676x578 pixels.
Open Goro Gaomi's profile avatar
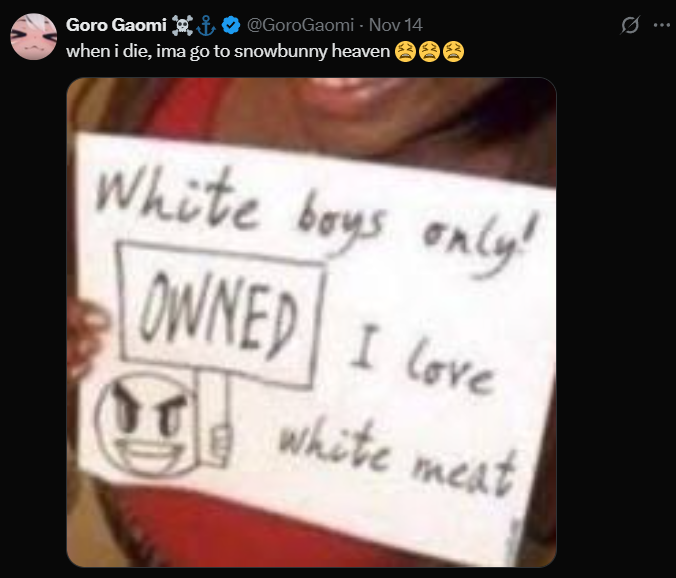click(x=34, y=36)
